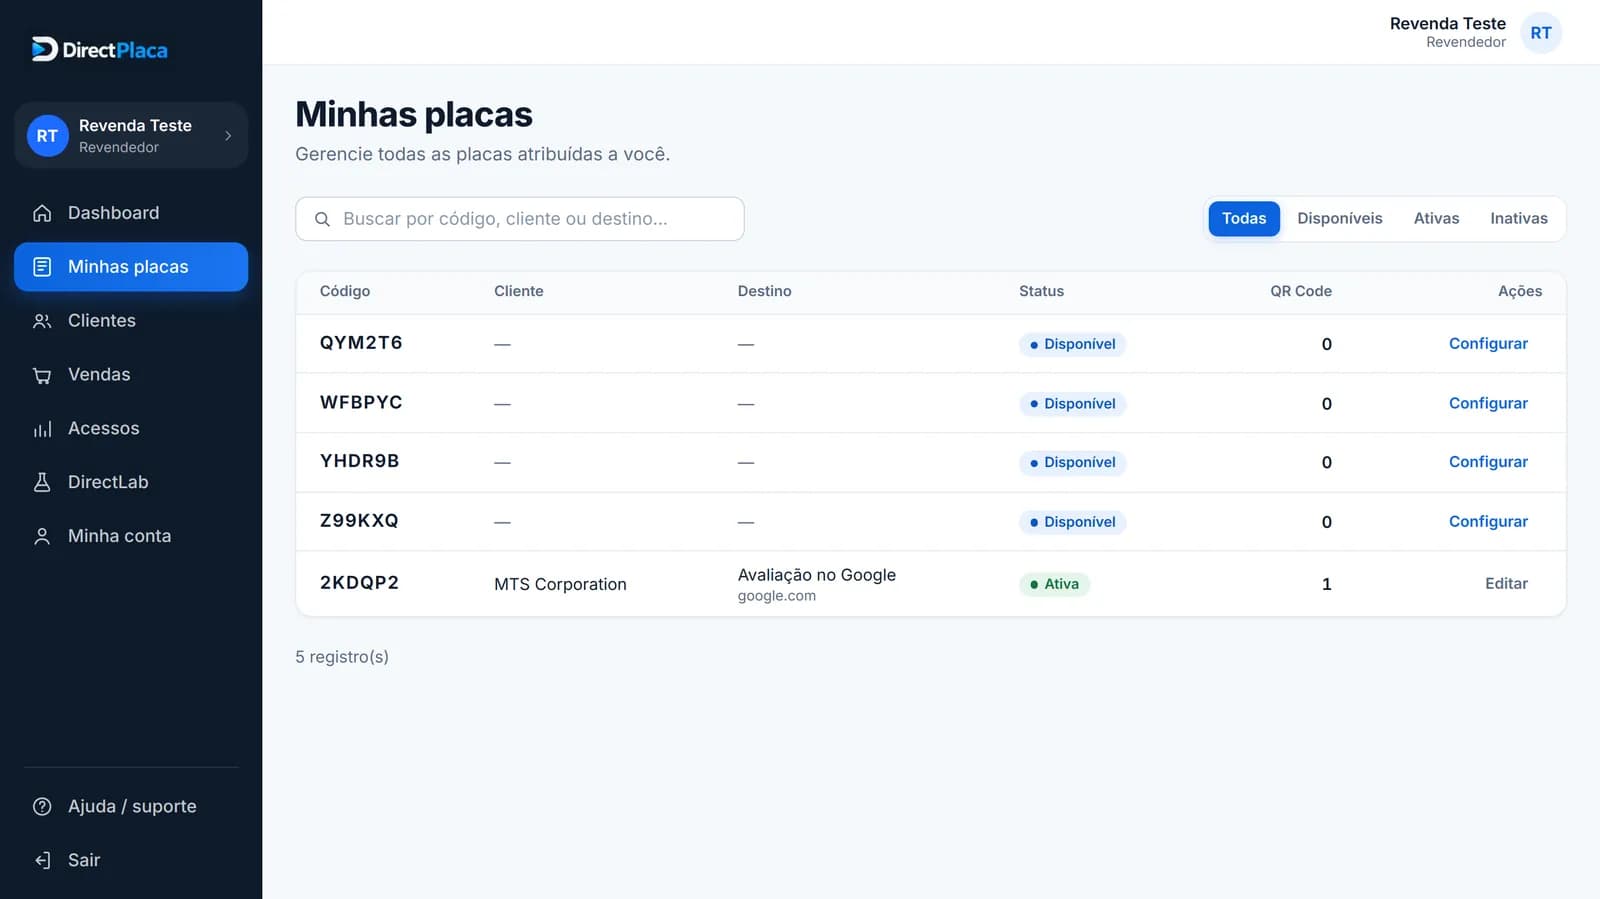This screenshot has height=899, width=1600.
Task: Open DirectLab via the flask icon
Action: (42, 482)
